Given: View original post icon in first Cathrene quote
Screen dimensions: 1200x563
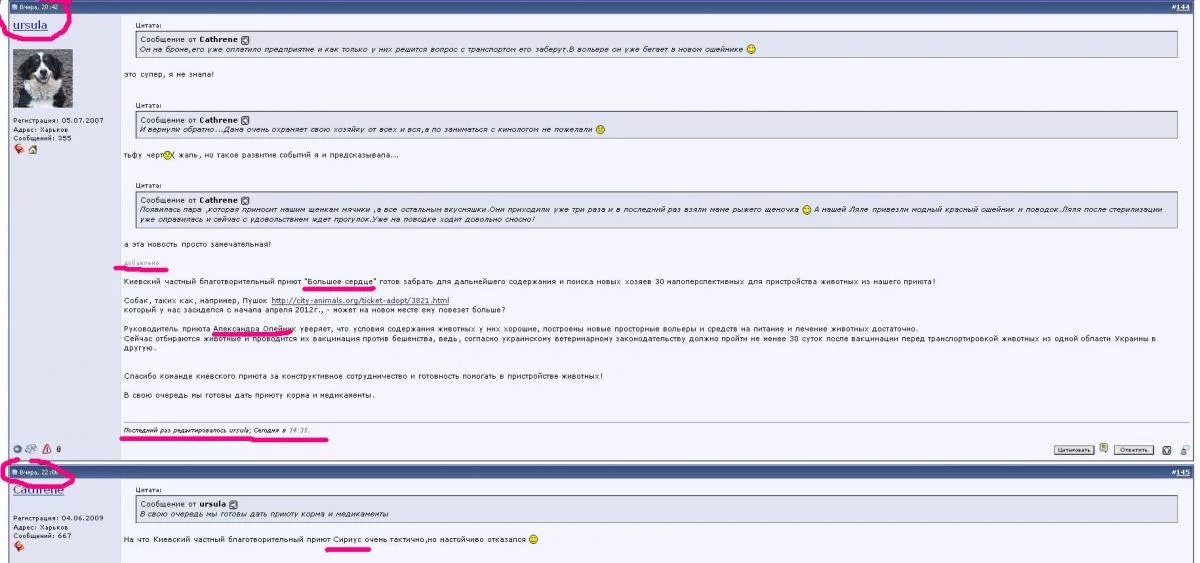Looking at the screenshot, I should pyautogui.click(x=246, y=40).
